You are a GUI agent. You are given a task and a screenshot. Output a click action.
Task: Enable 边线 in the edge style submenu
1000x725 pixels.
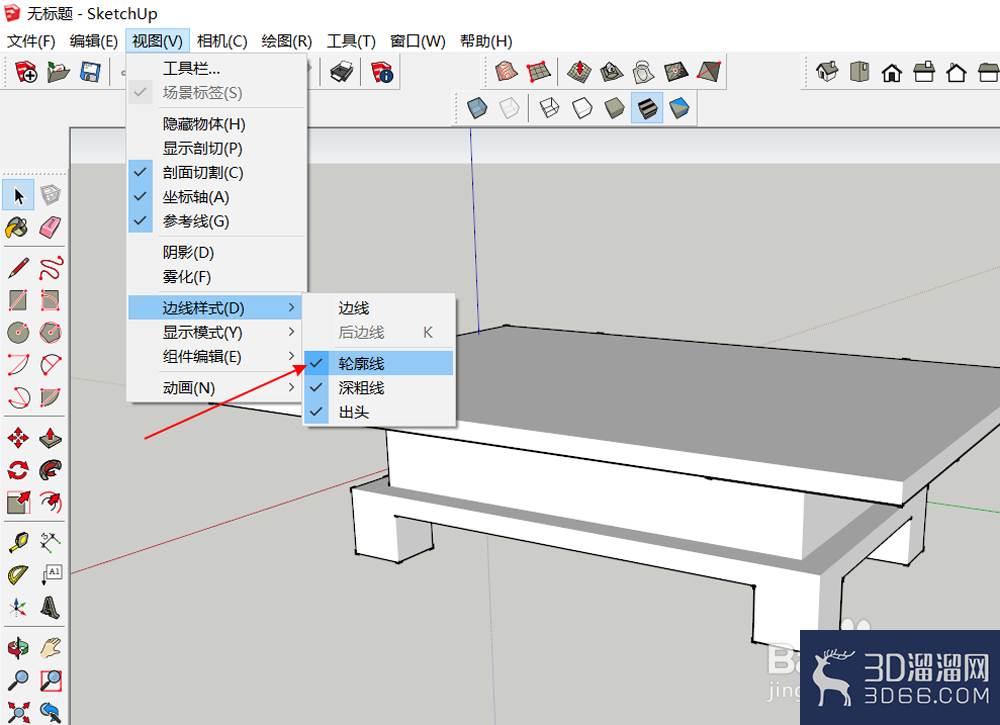point(379,308)
